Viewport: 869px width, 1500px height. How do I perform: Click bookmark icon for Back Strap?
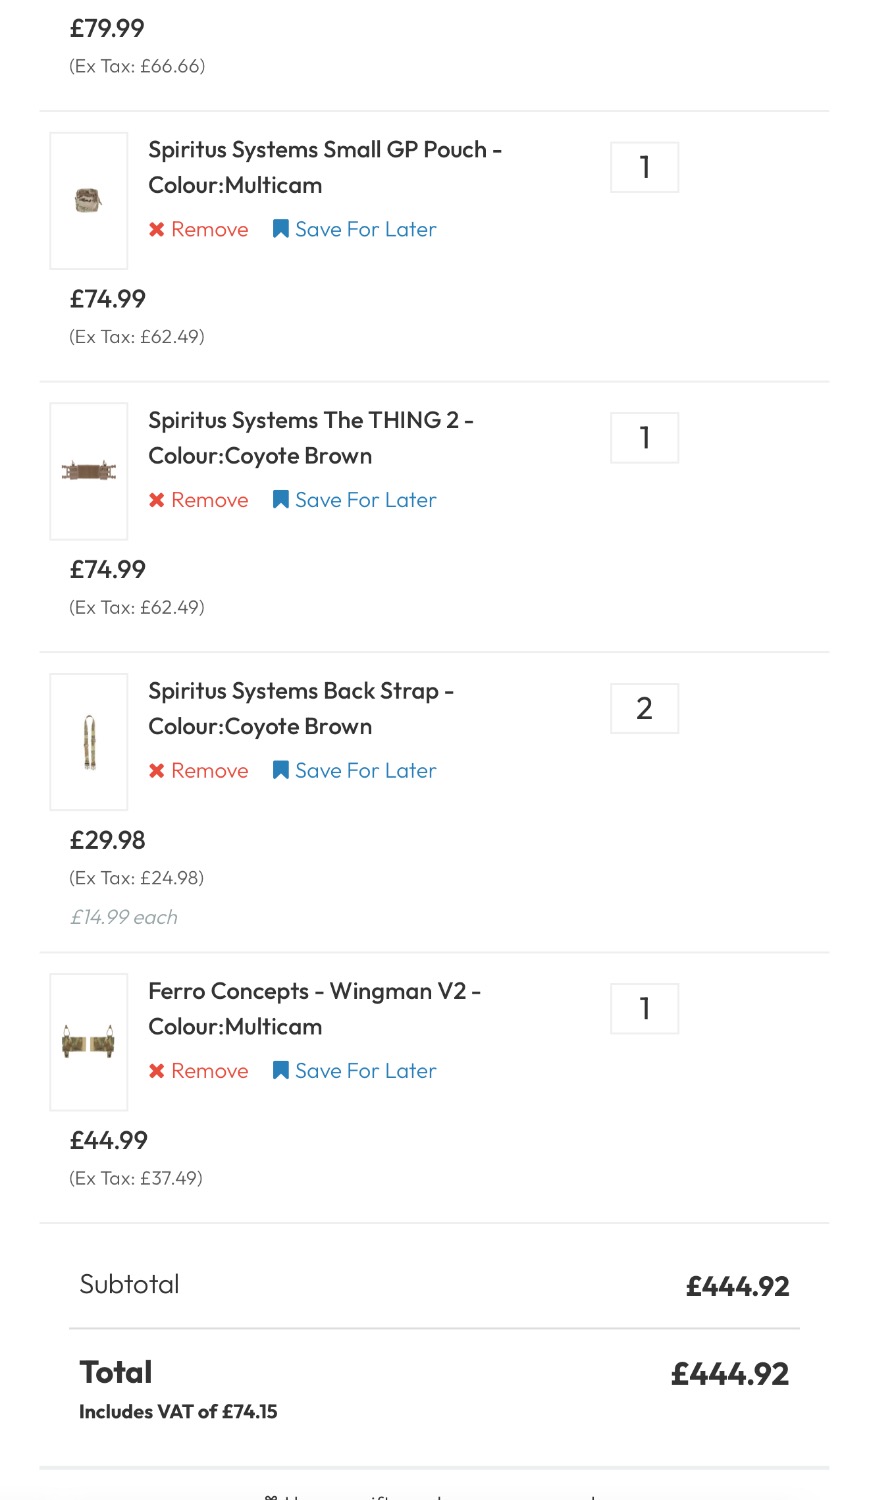pyautogui.click(x=281, y=771)
